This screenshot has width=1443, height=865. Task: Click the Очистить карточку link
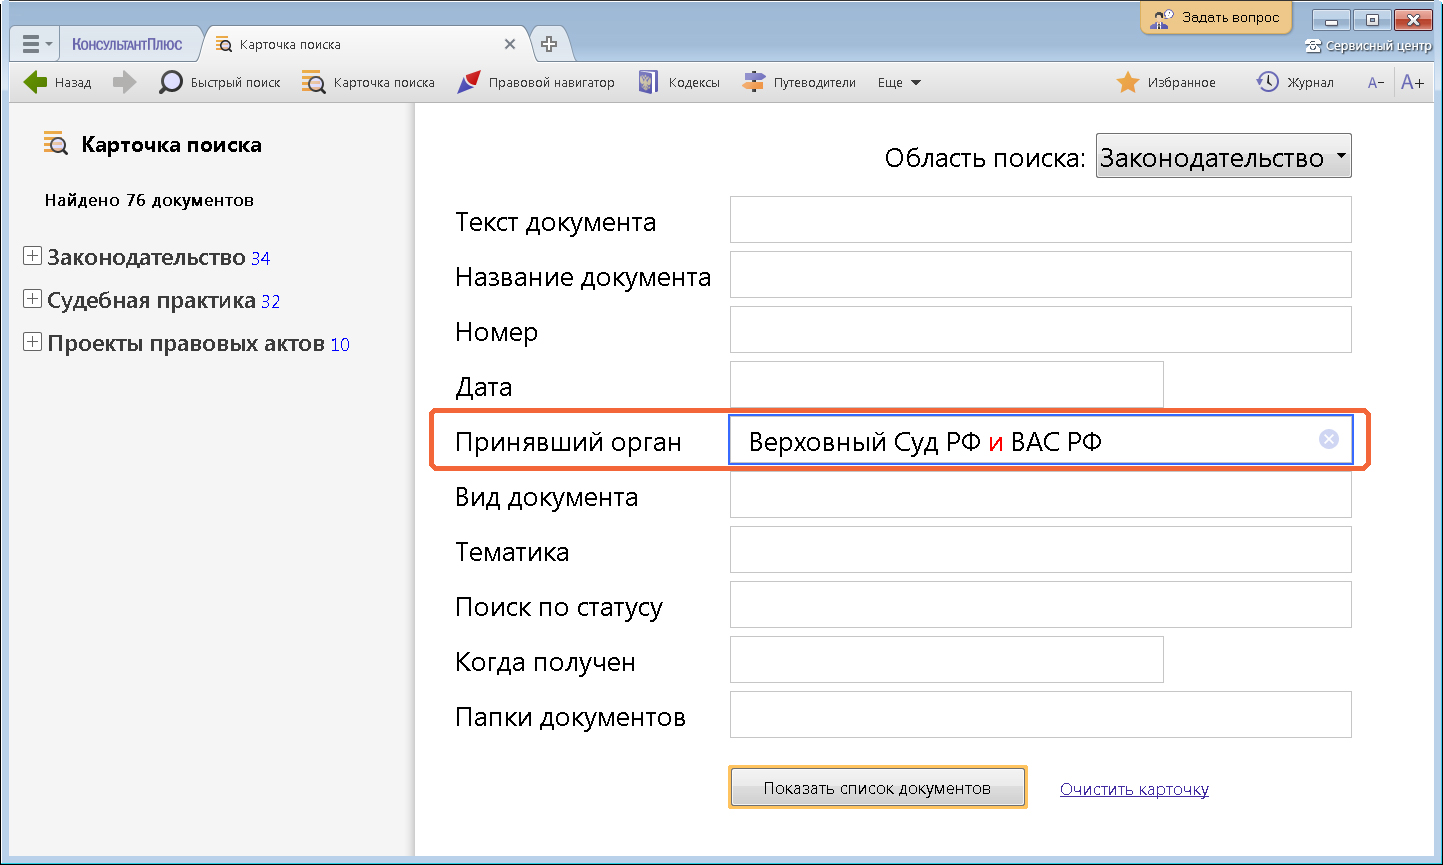1134,789
